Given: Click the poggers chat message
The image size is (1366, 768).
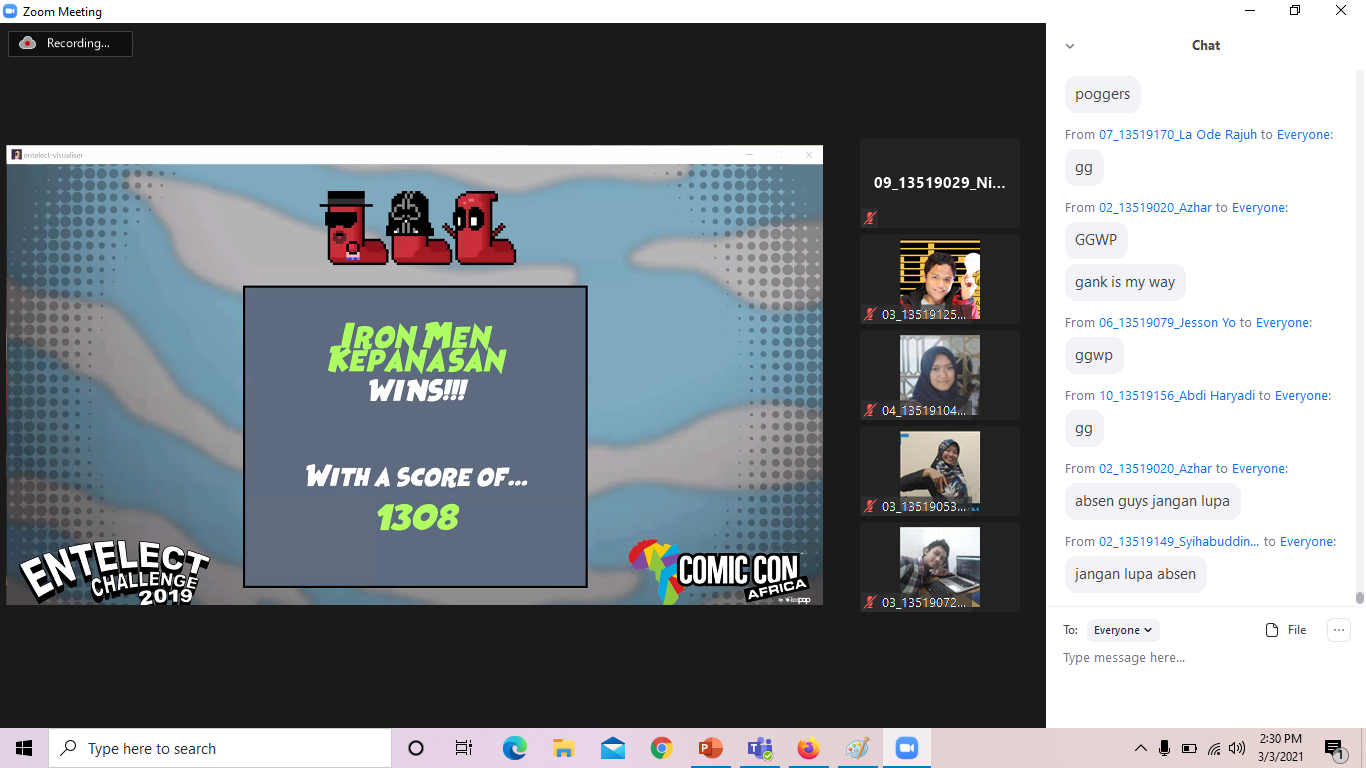Looking at the screenshot, I should point(1103,94).
